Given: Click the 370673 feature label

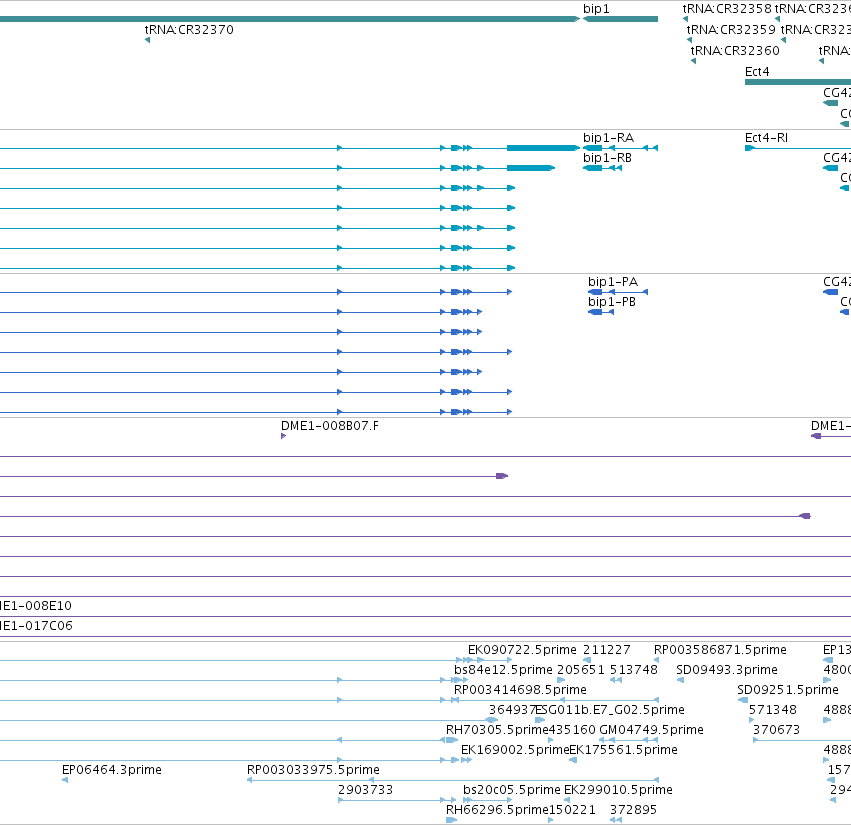Looking at the screenshot, I should pos(777,730).
